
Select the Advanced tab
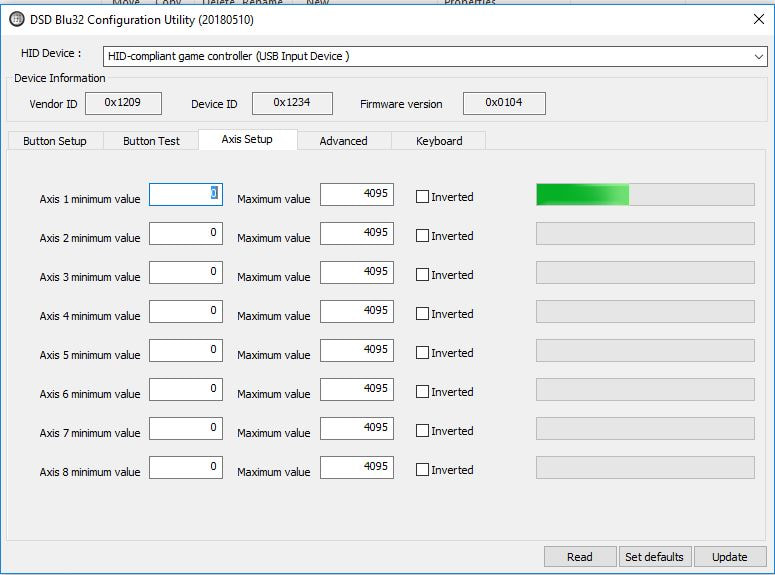click(x=343, y=141)
